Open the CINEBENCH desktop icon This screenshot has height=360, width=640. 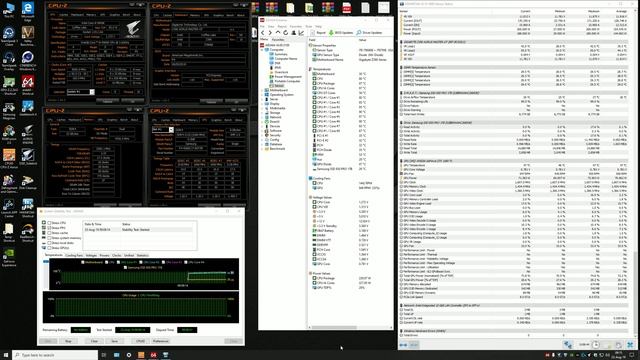27,61
